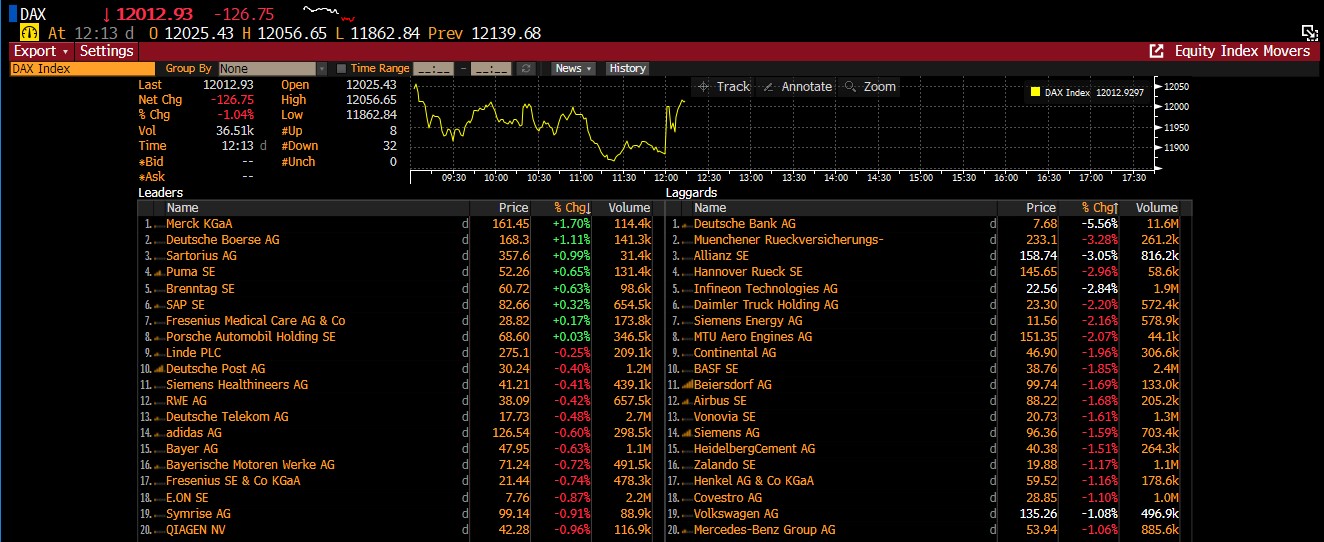Open the Settings menu
Viewport: 1324px width, 542px height.
[x=106, y=51]
